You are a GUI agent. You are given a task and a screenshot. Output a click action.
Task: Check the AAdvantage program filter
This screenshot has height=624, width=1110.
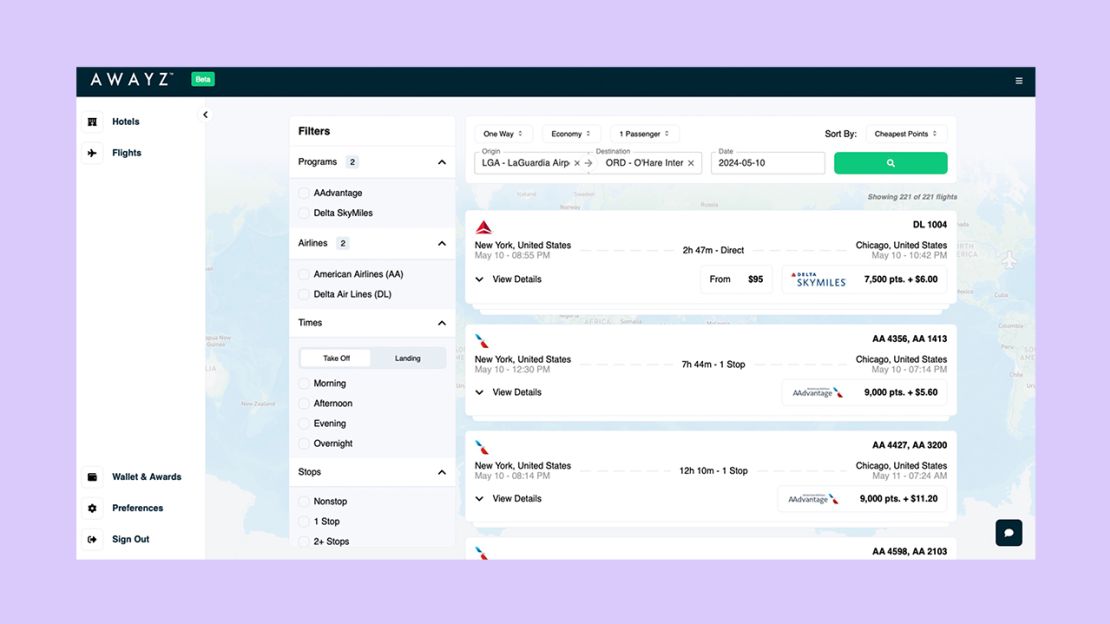[304, 193]
